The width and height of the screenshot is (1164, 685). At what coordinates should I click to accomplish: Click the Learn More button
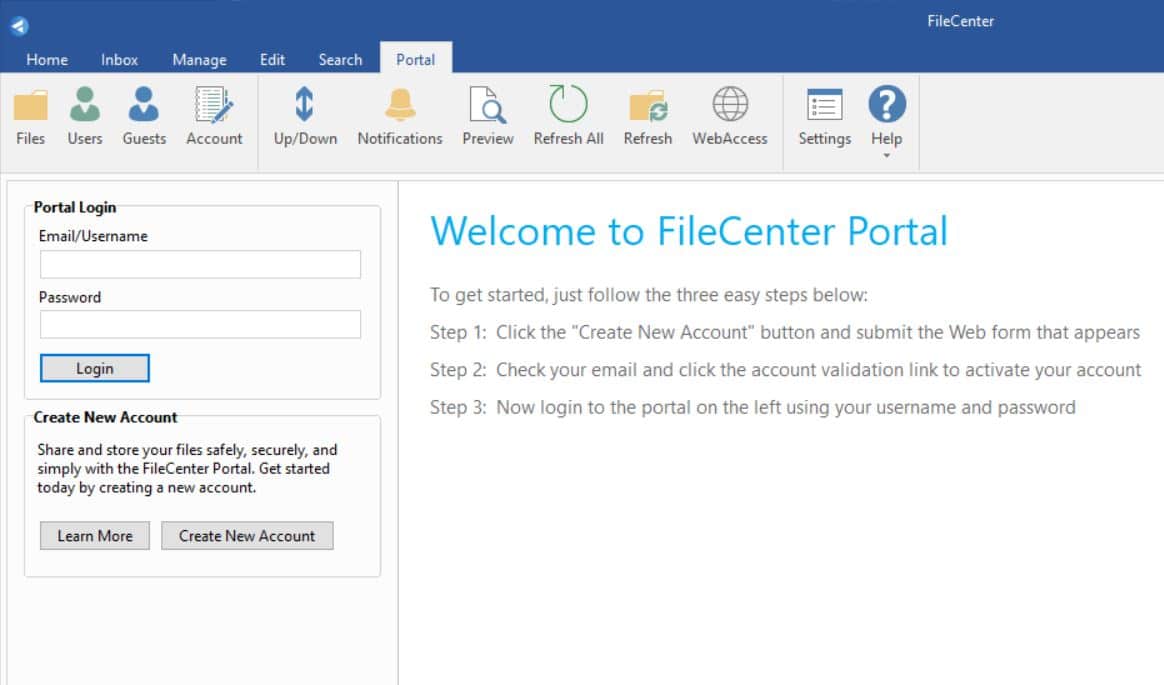coord(94,536)
